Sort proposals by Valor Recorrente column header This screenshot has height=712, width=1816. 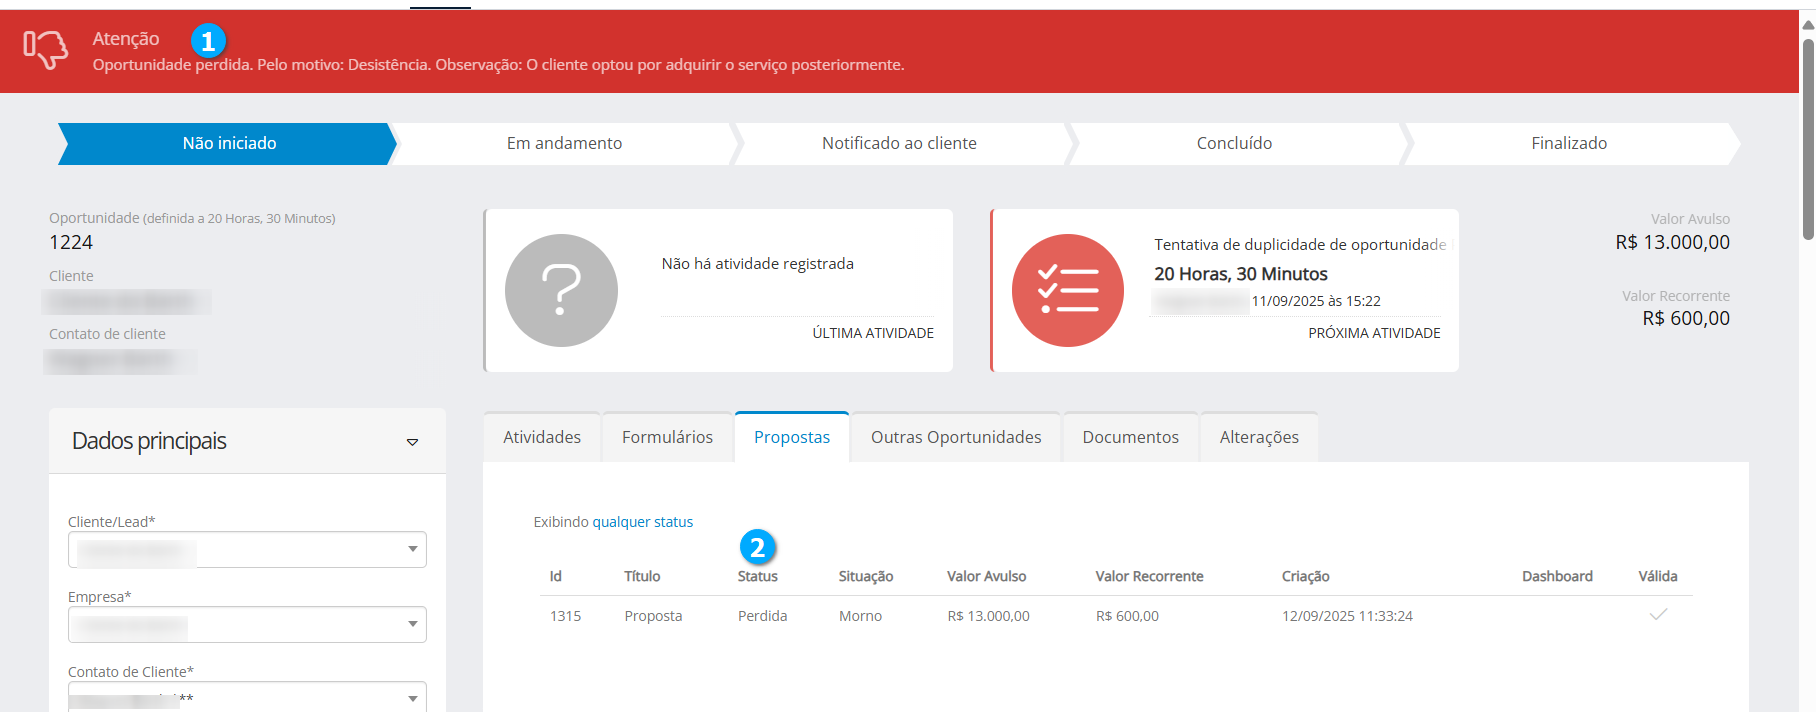[1149, 576]
